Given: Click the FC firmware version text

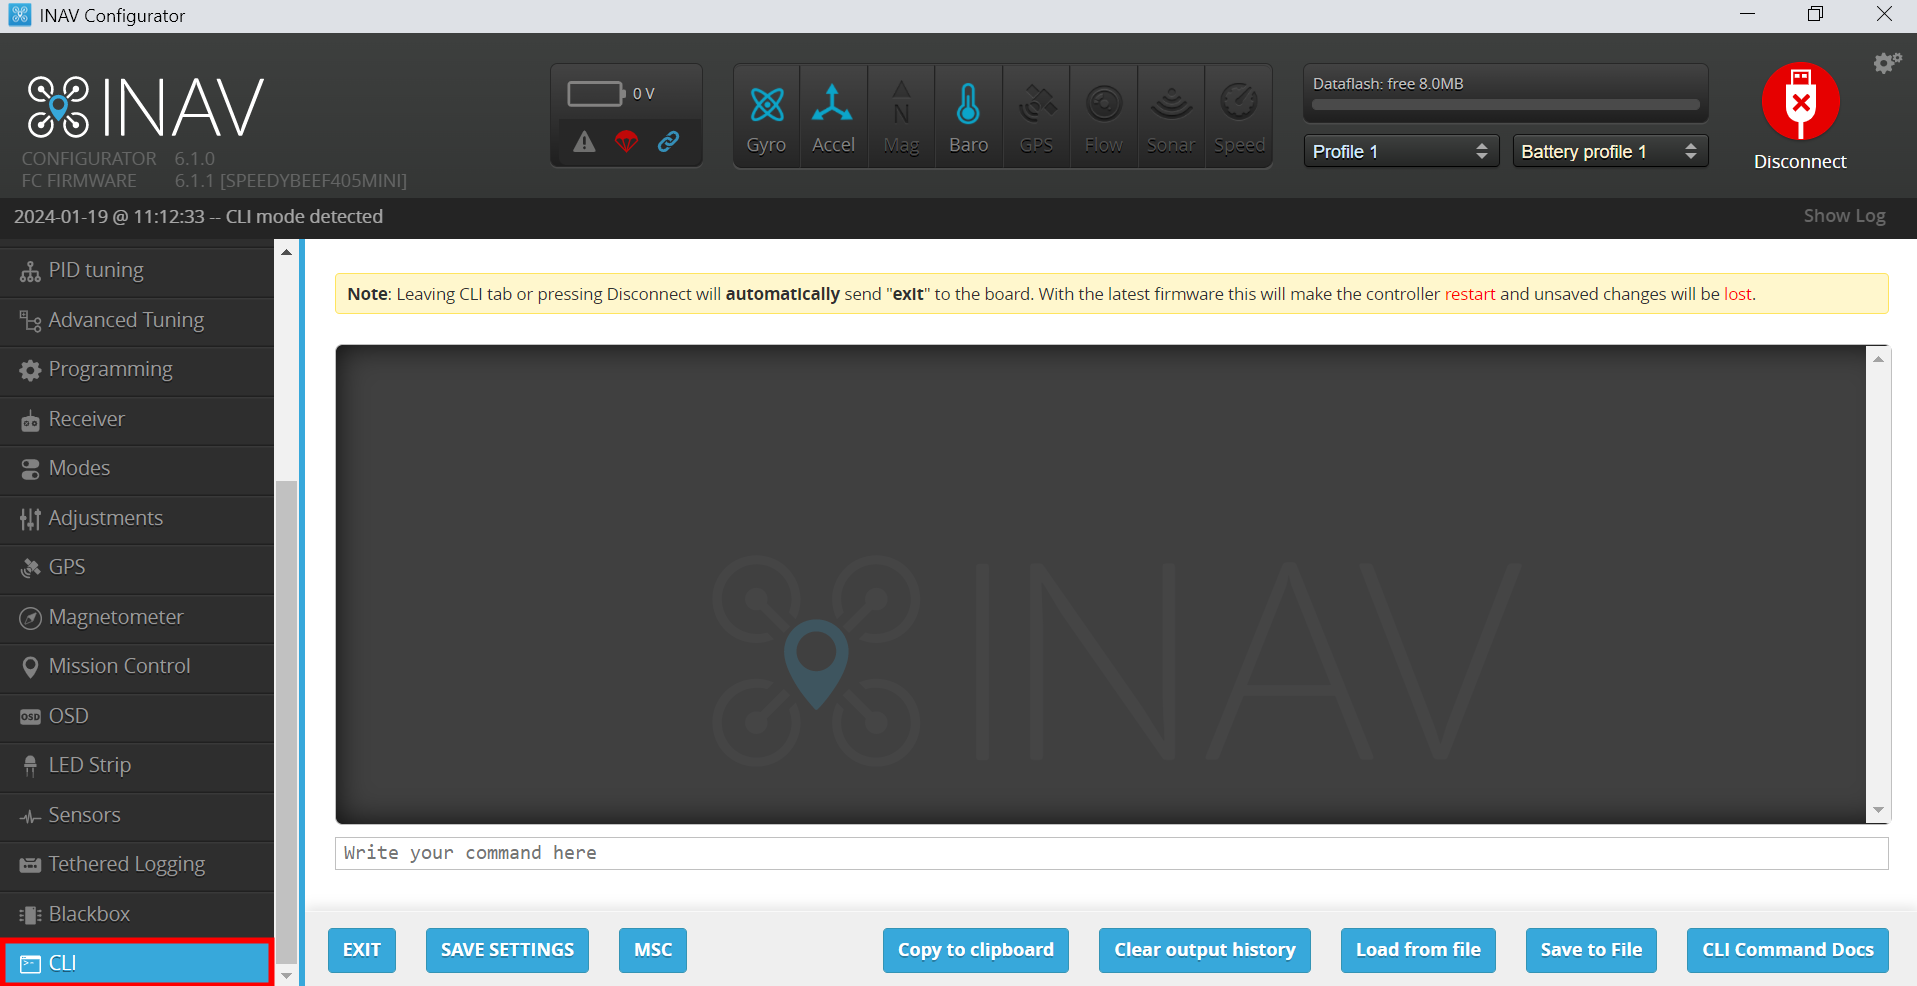Looking at the screenshot, I should (291, 181).
